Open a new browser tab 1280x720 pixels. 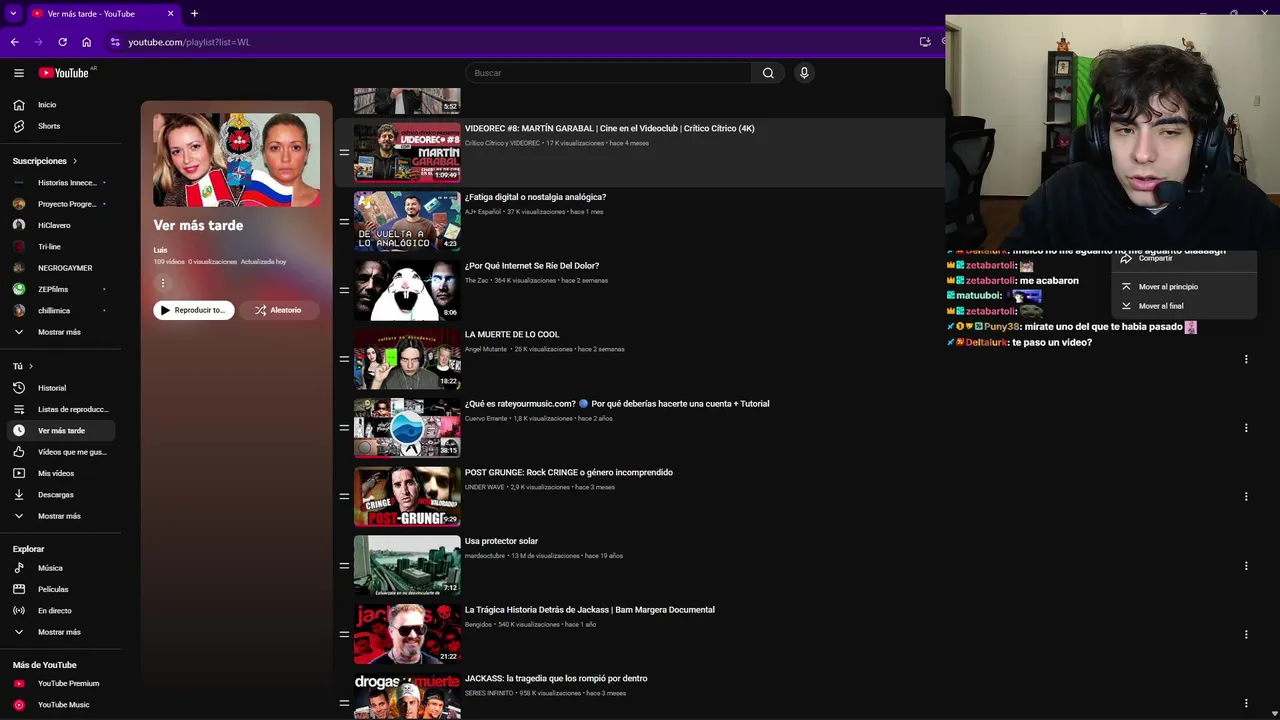point(194,13)
